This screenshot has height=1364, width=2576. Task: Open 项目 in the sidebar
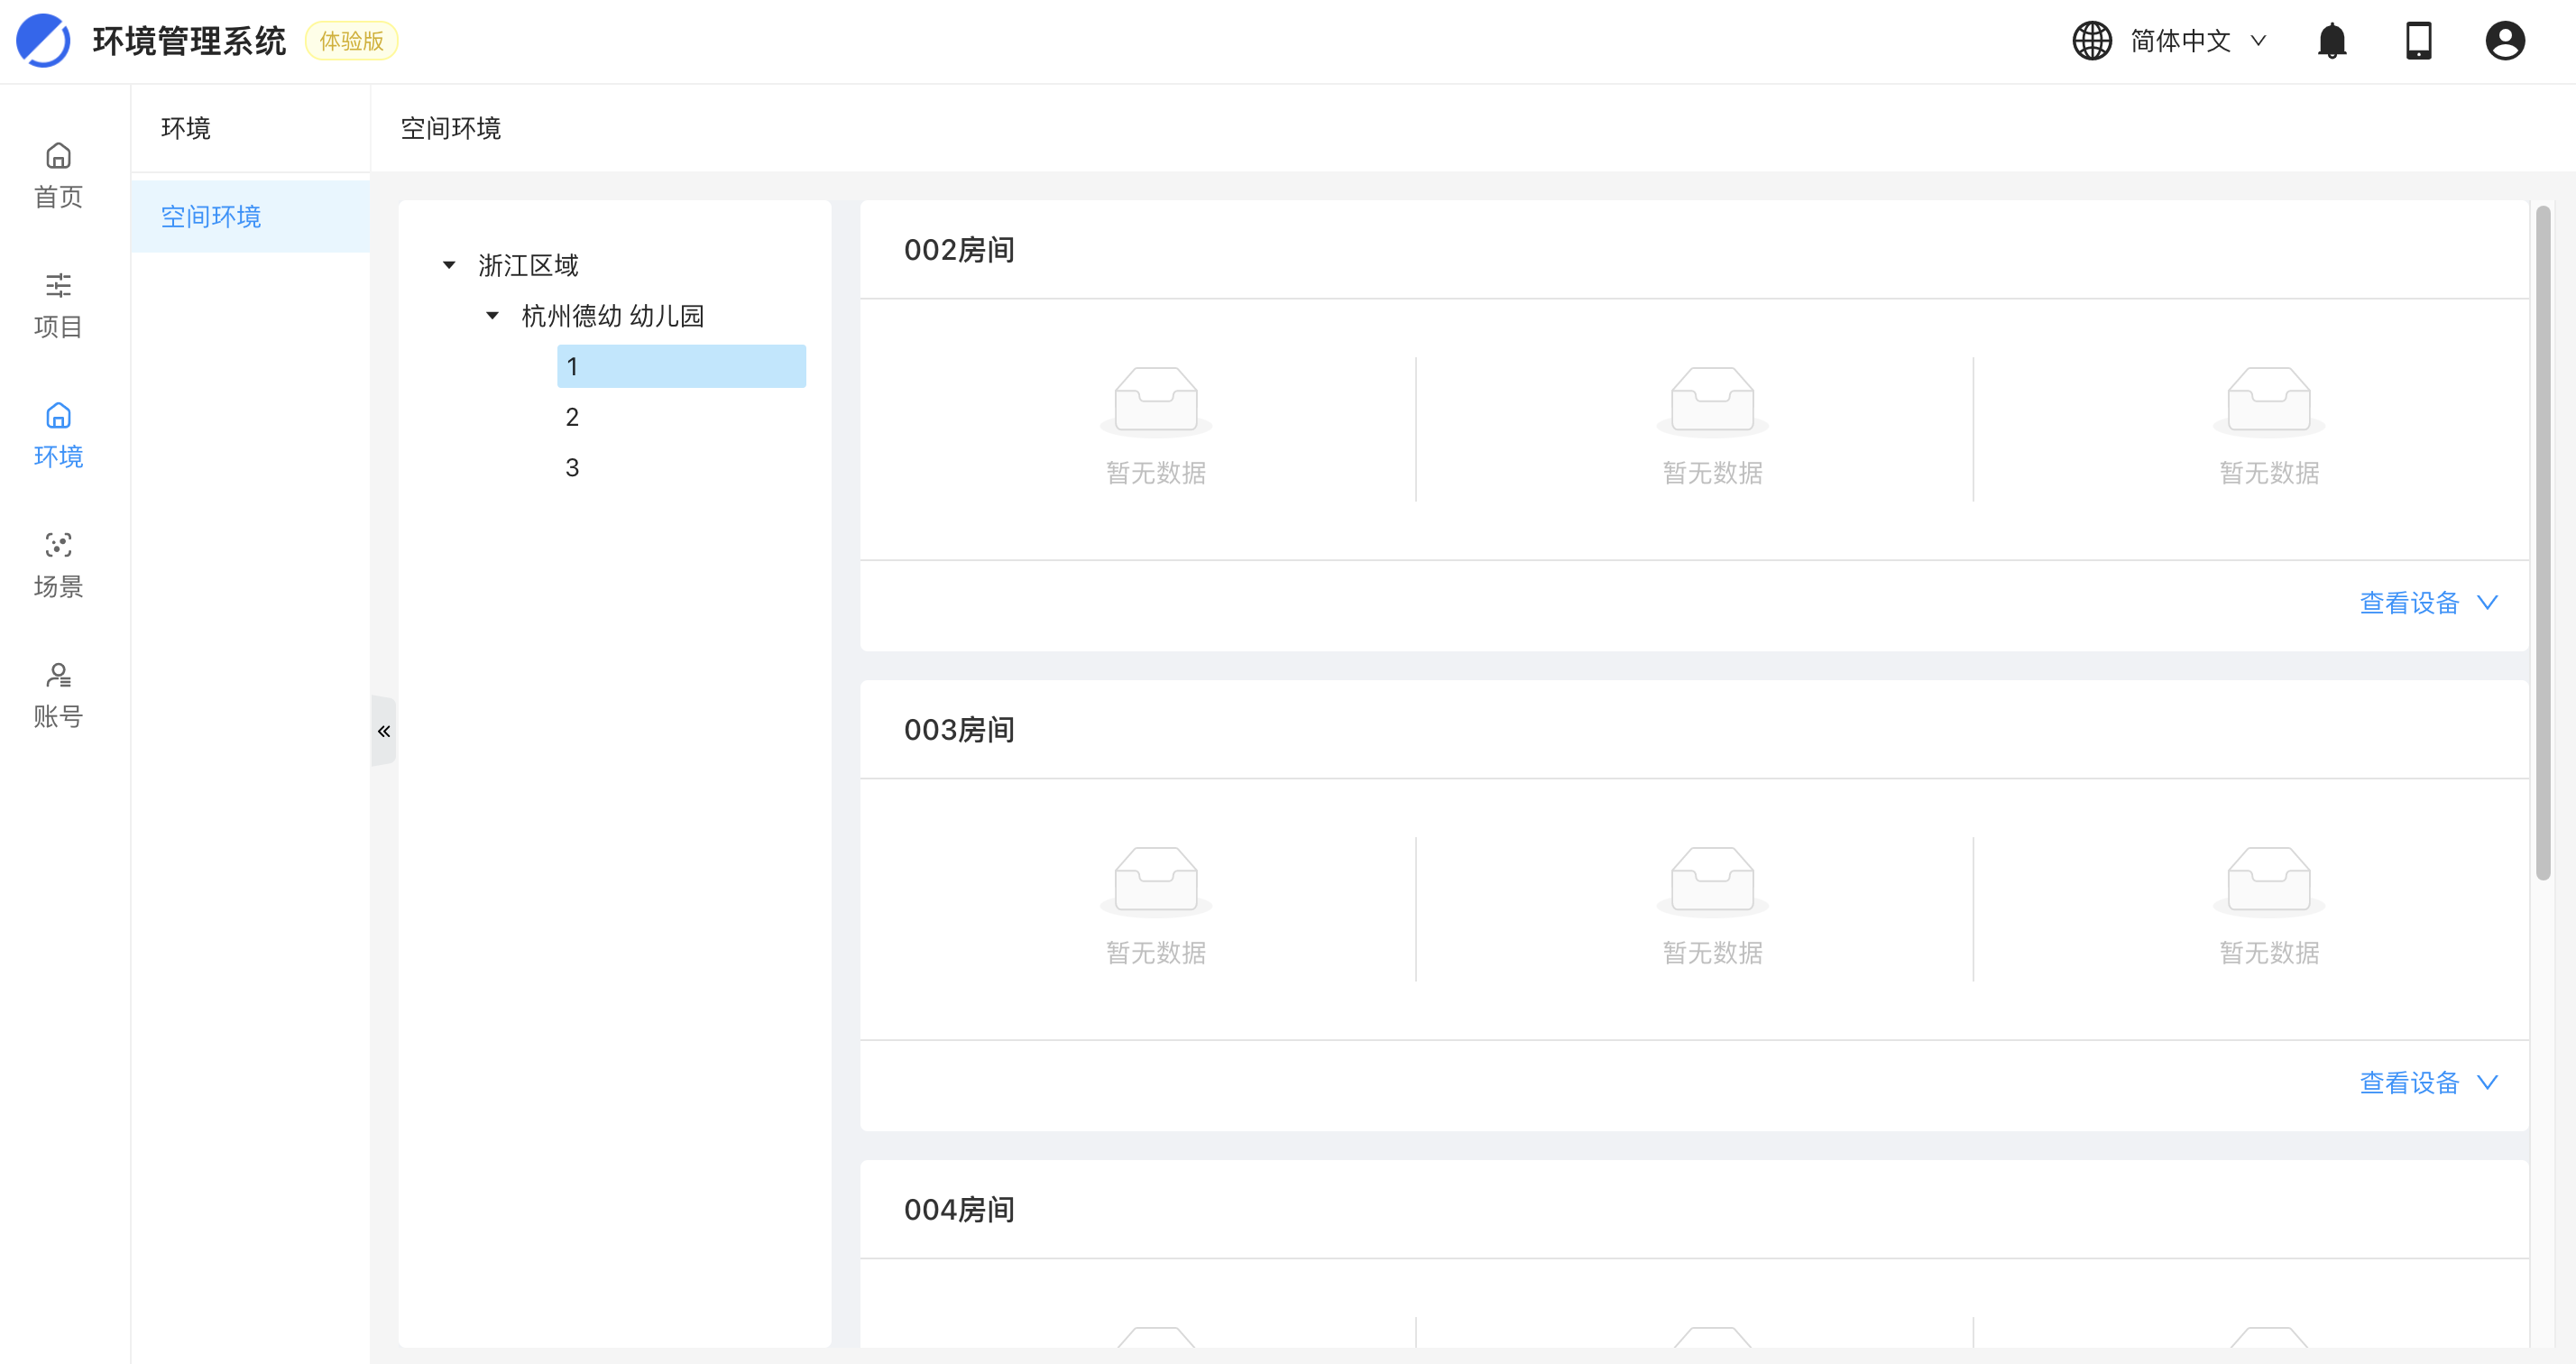pos(58,306)
